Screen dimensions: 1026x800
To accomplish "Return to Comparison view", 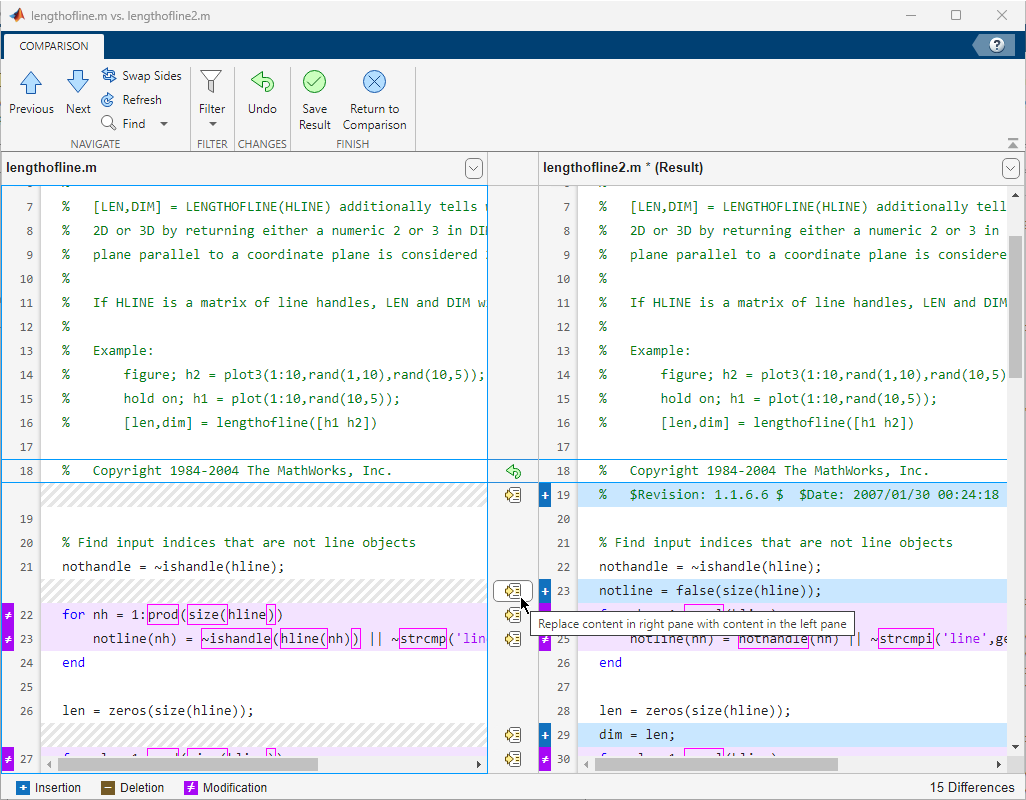I will click(374, 101).
